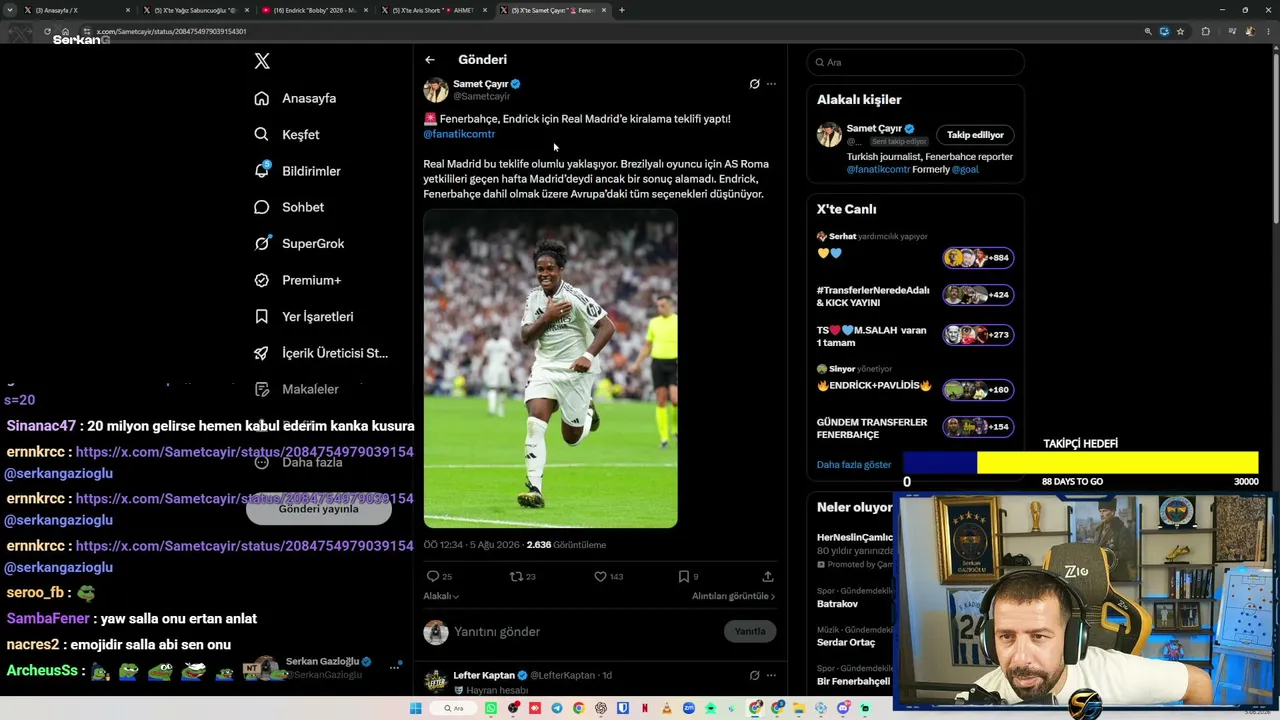
Task: Open the Chrome three-dot menu
Action: click(x=1266, y=31)
